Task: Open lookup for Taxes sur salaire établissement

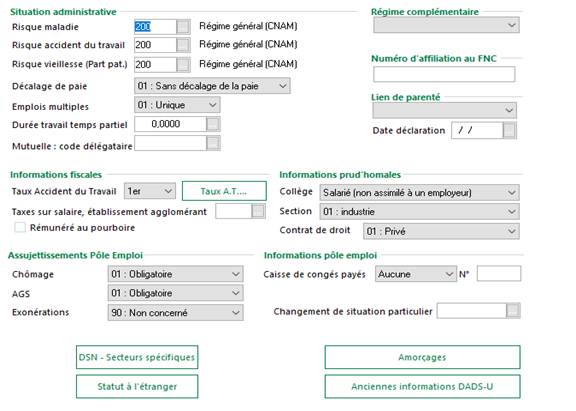Action: (x=258, y=211)
